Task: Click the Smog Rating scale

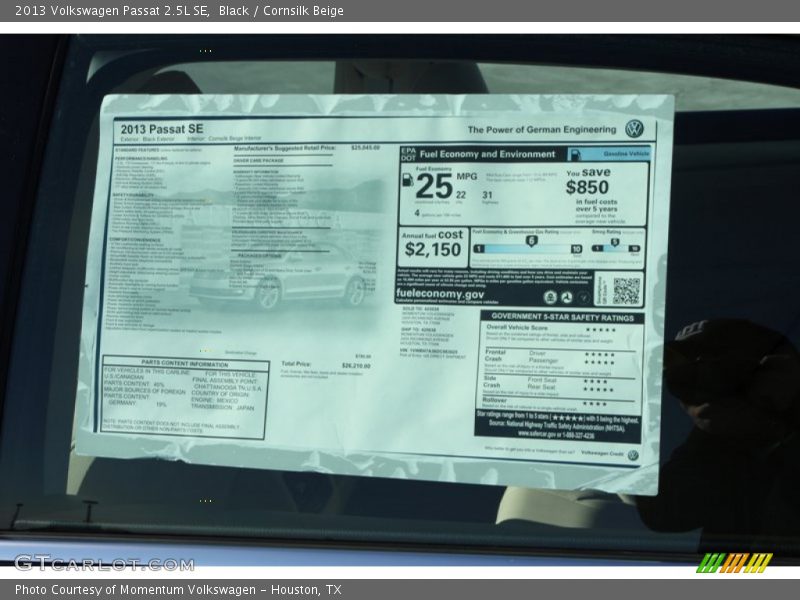Action: point(617,244)
